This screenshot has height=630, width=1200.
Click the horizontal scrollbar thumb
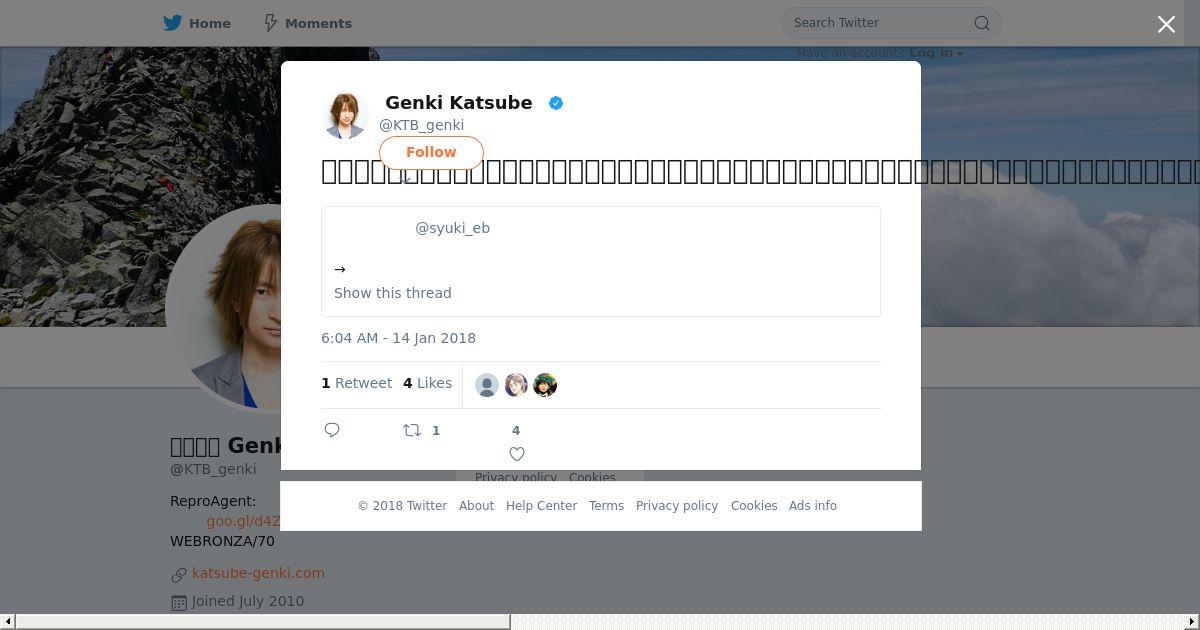(263, 622)
